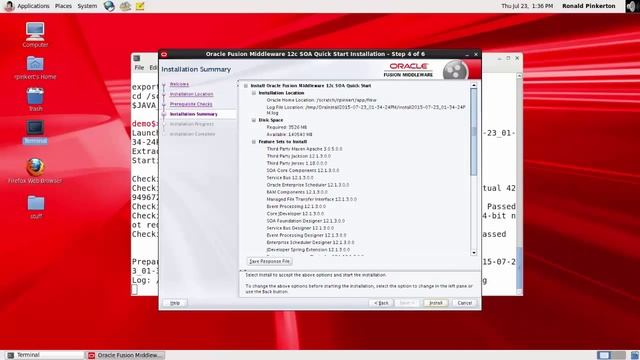Click the date and time clock
Viewport: 640px width, 360px height.
click(527, 6)
